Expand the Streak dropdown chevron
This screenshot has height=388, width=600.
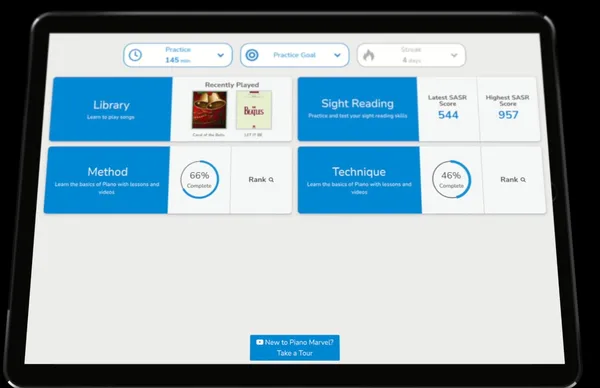pyautogui.click(x=454, y=55)
